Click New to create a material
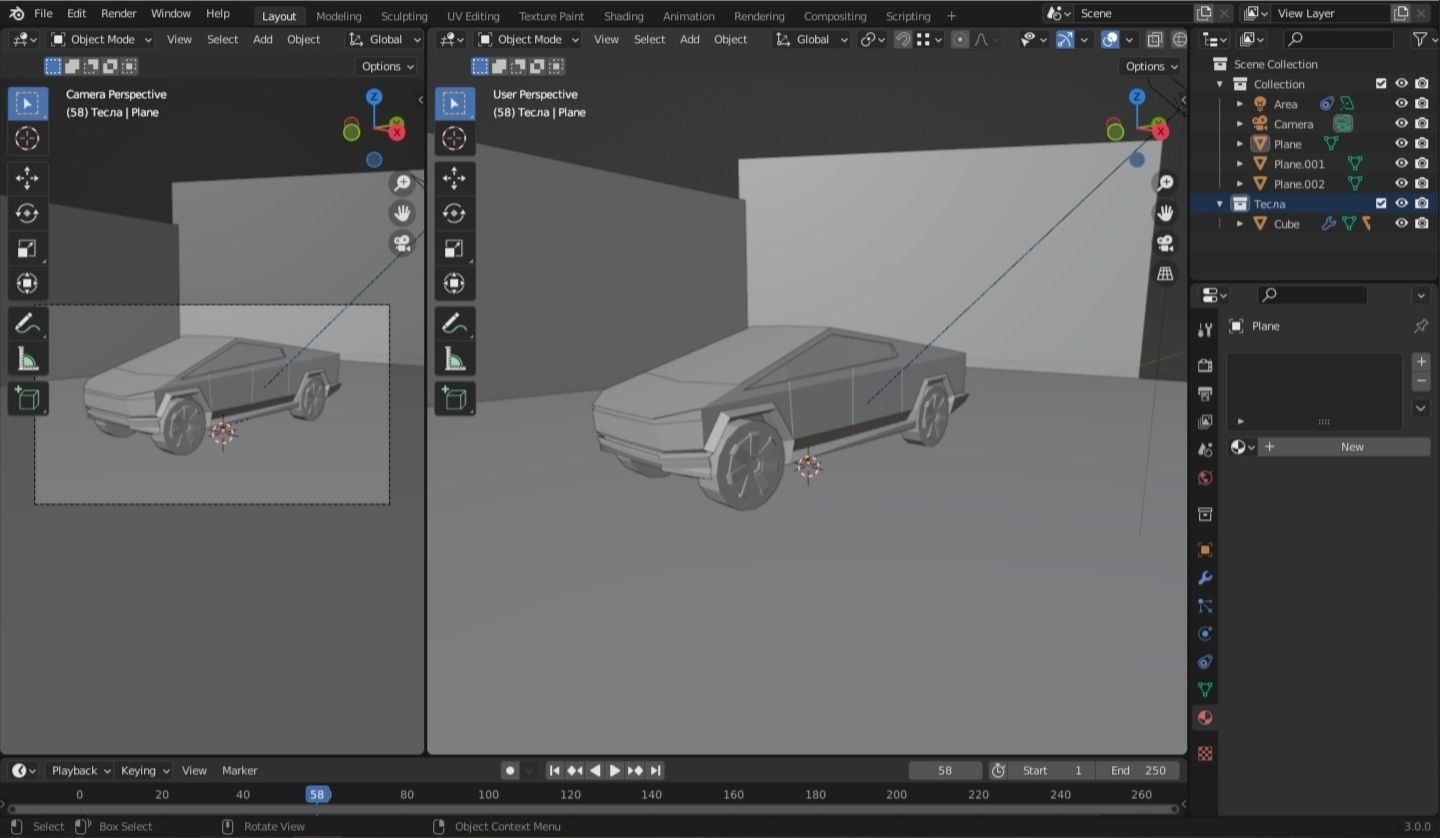This screenshot has width=1440, height=838. pyautogui.click(x=1343, y=447)
